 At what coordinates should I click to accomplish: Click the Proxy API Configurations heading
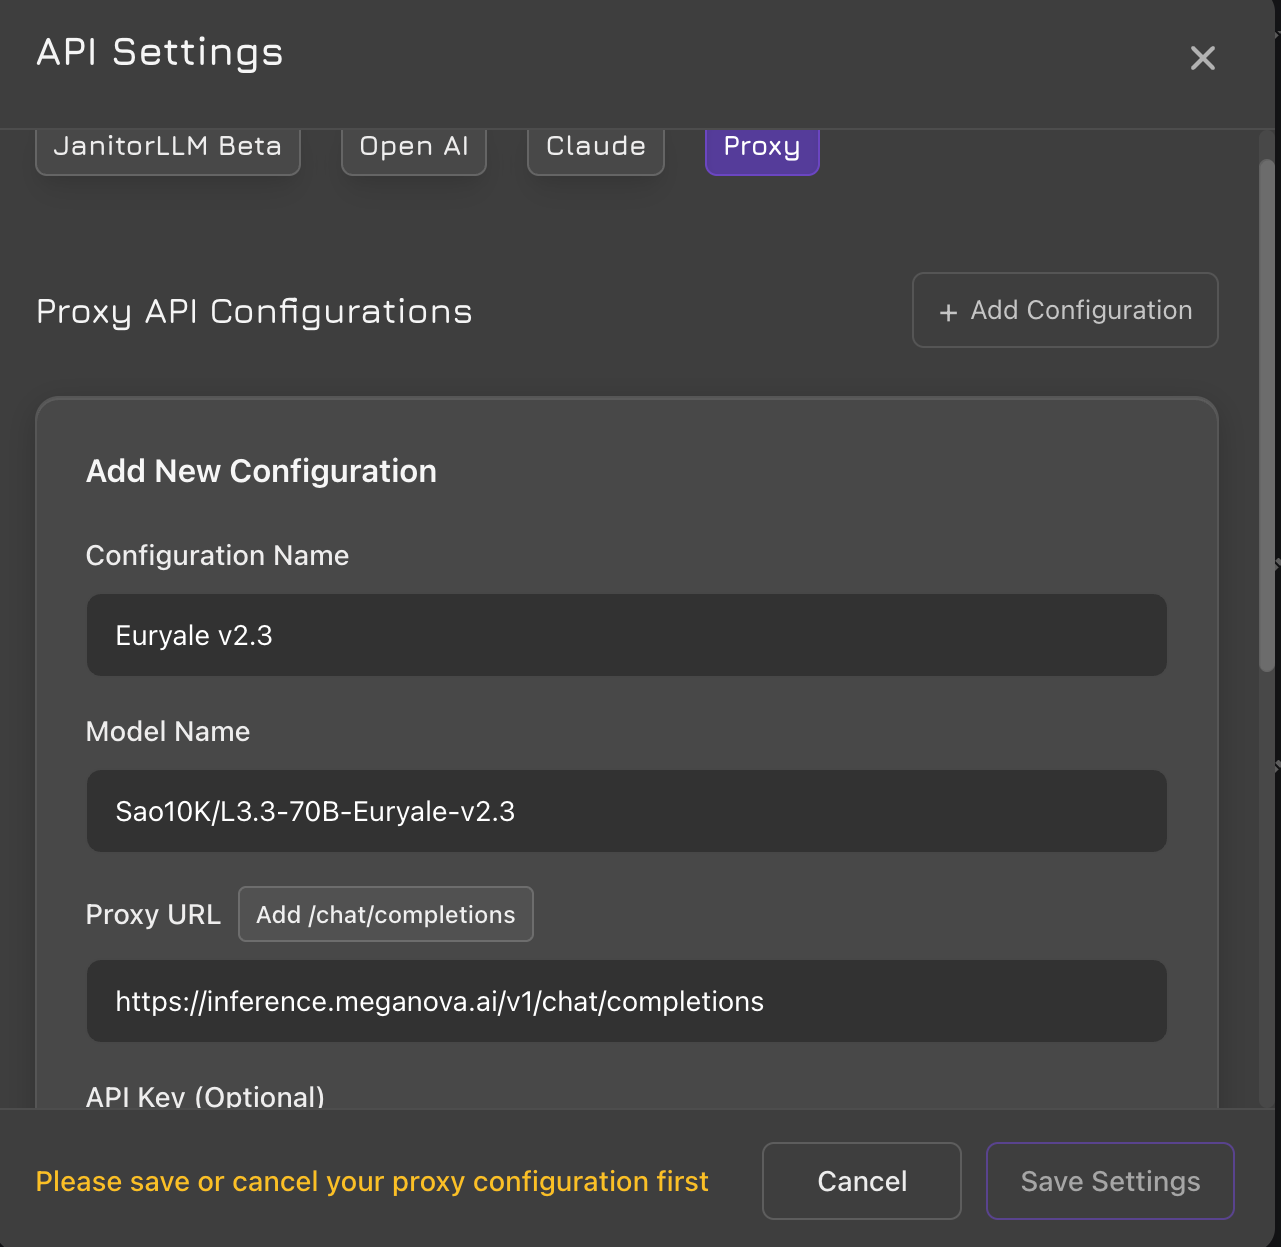(254, 311)
